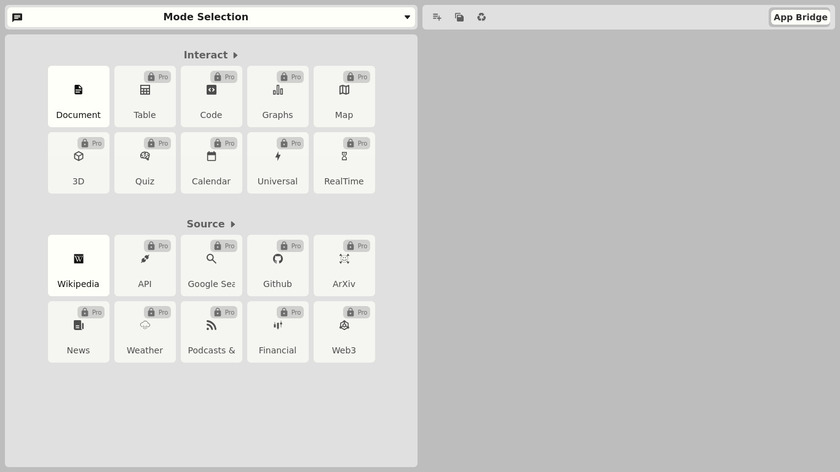Click the copy icon in toolbar
840x472 pixels.
(x=459, y=17)
